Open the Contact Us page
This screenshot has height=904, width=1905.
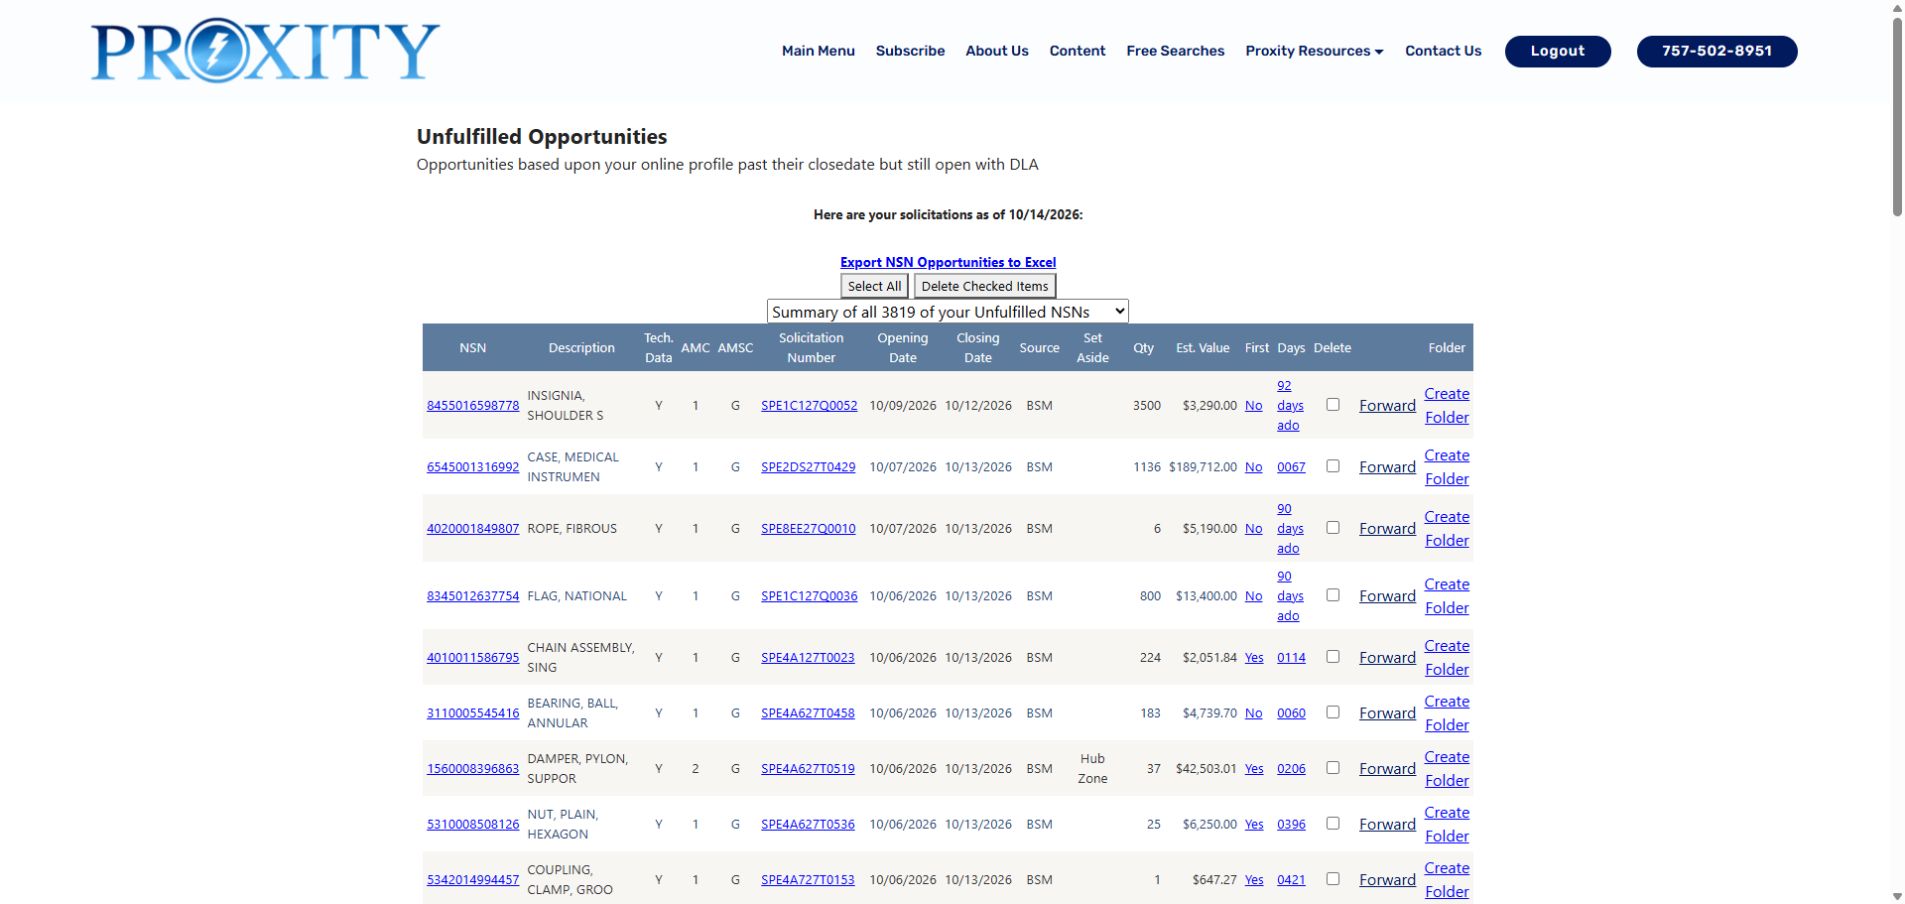[x=1443, y=51]
